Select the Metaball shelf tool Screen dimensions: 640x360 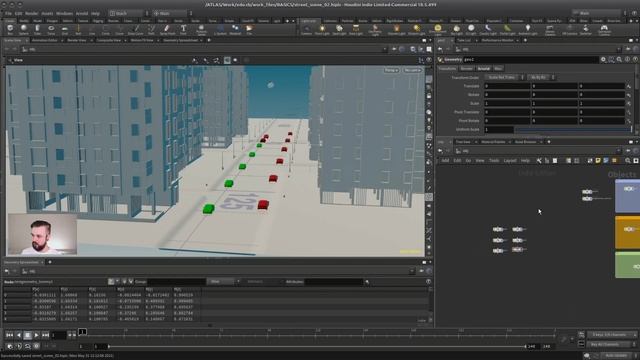tap(235, 29)
